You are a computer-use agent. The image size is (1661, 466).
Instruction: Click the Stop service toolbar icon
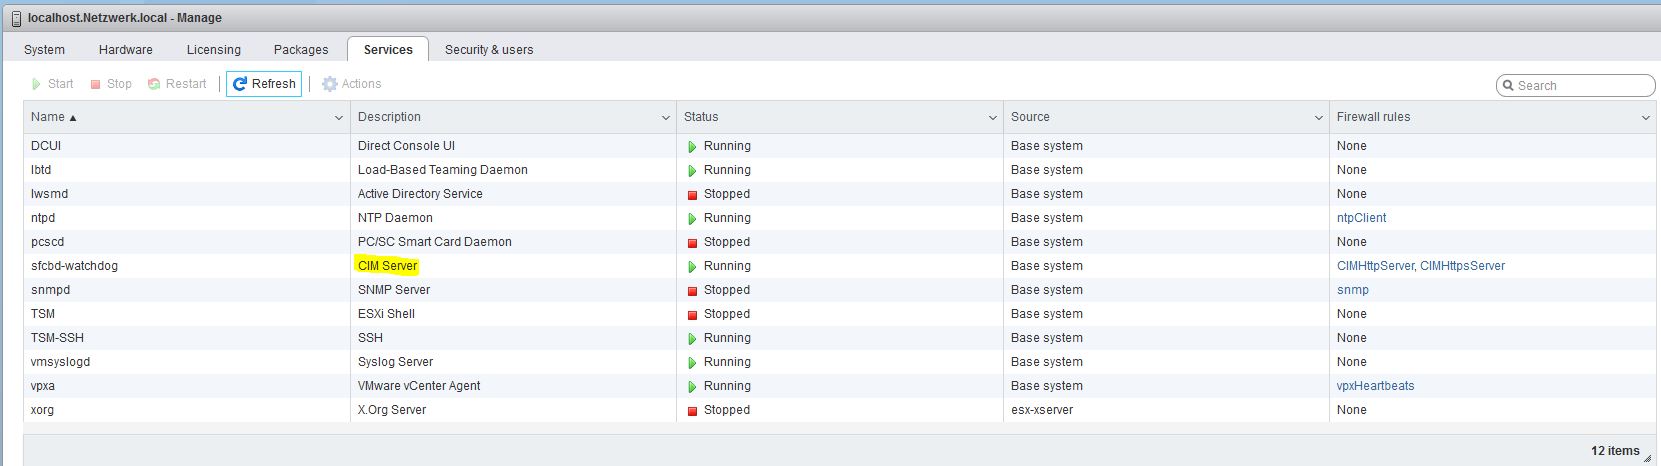coord(96,84)
